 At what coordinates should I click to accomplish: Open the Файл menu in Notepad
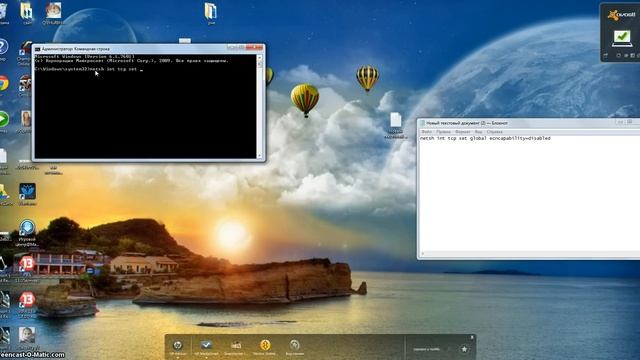[427, 132]
